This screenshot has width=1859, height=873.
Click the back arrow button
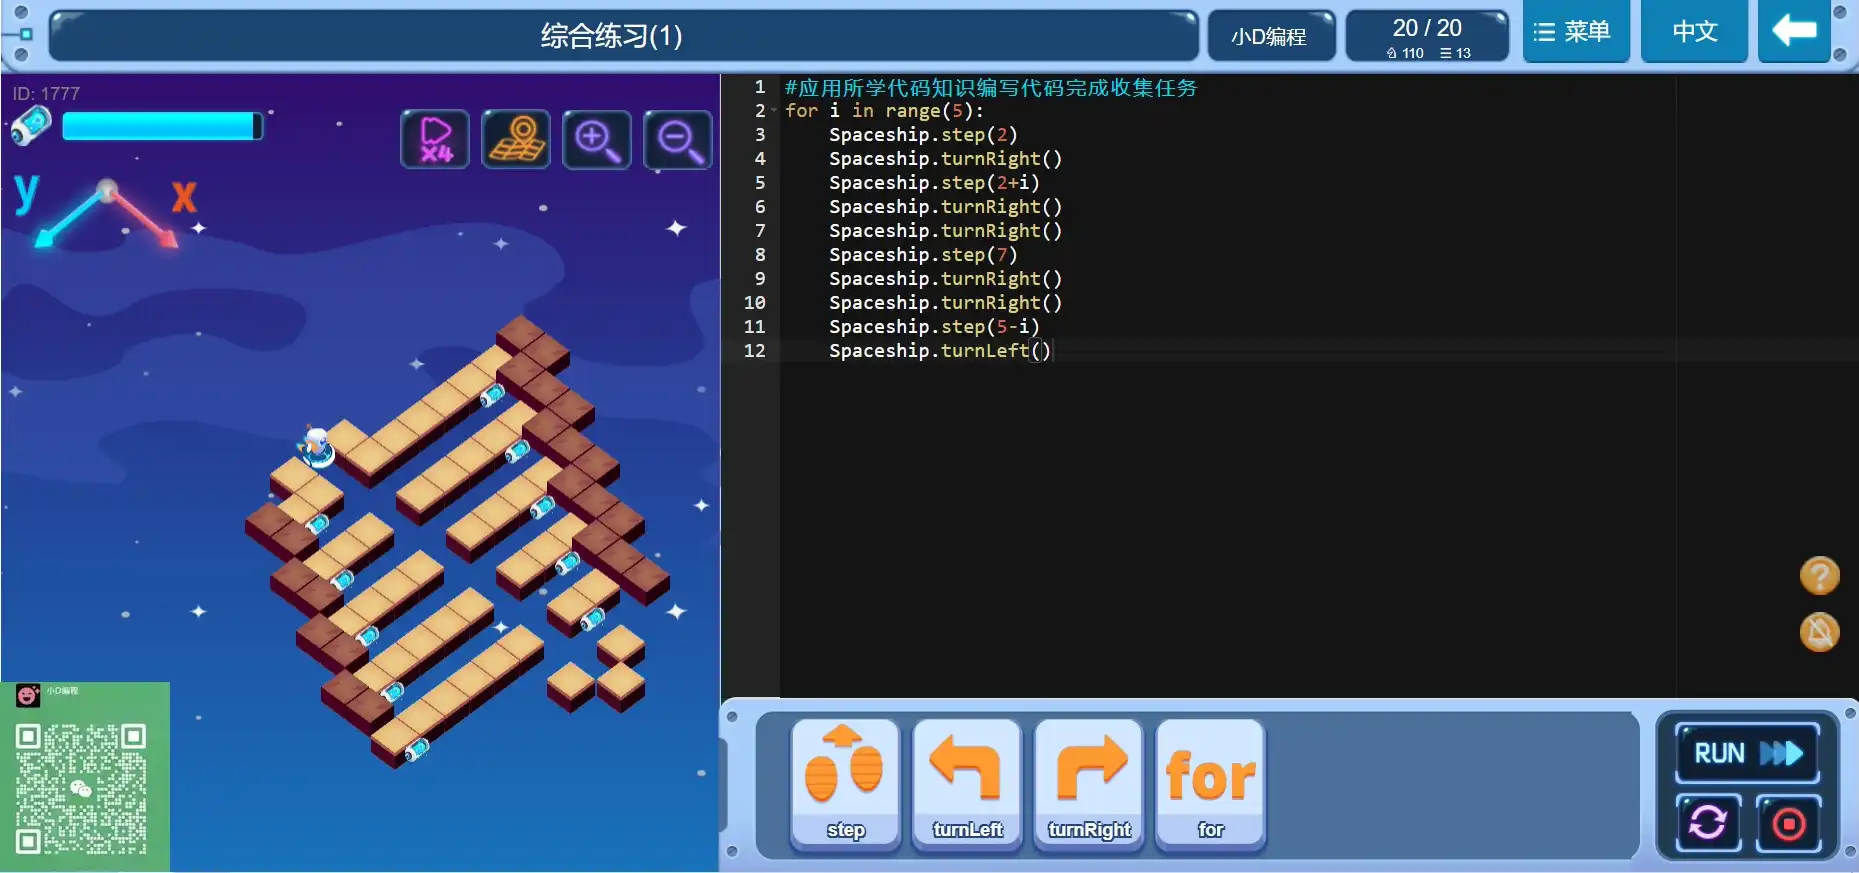(x=1794, y=32)
